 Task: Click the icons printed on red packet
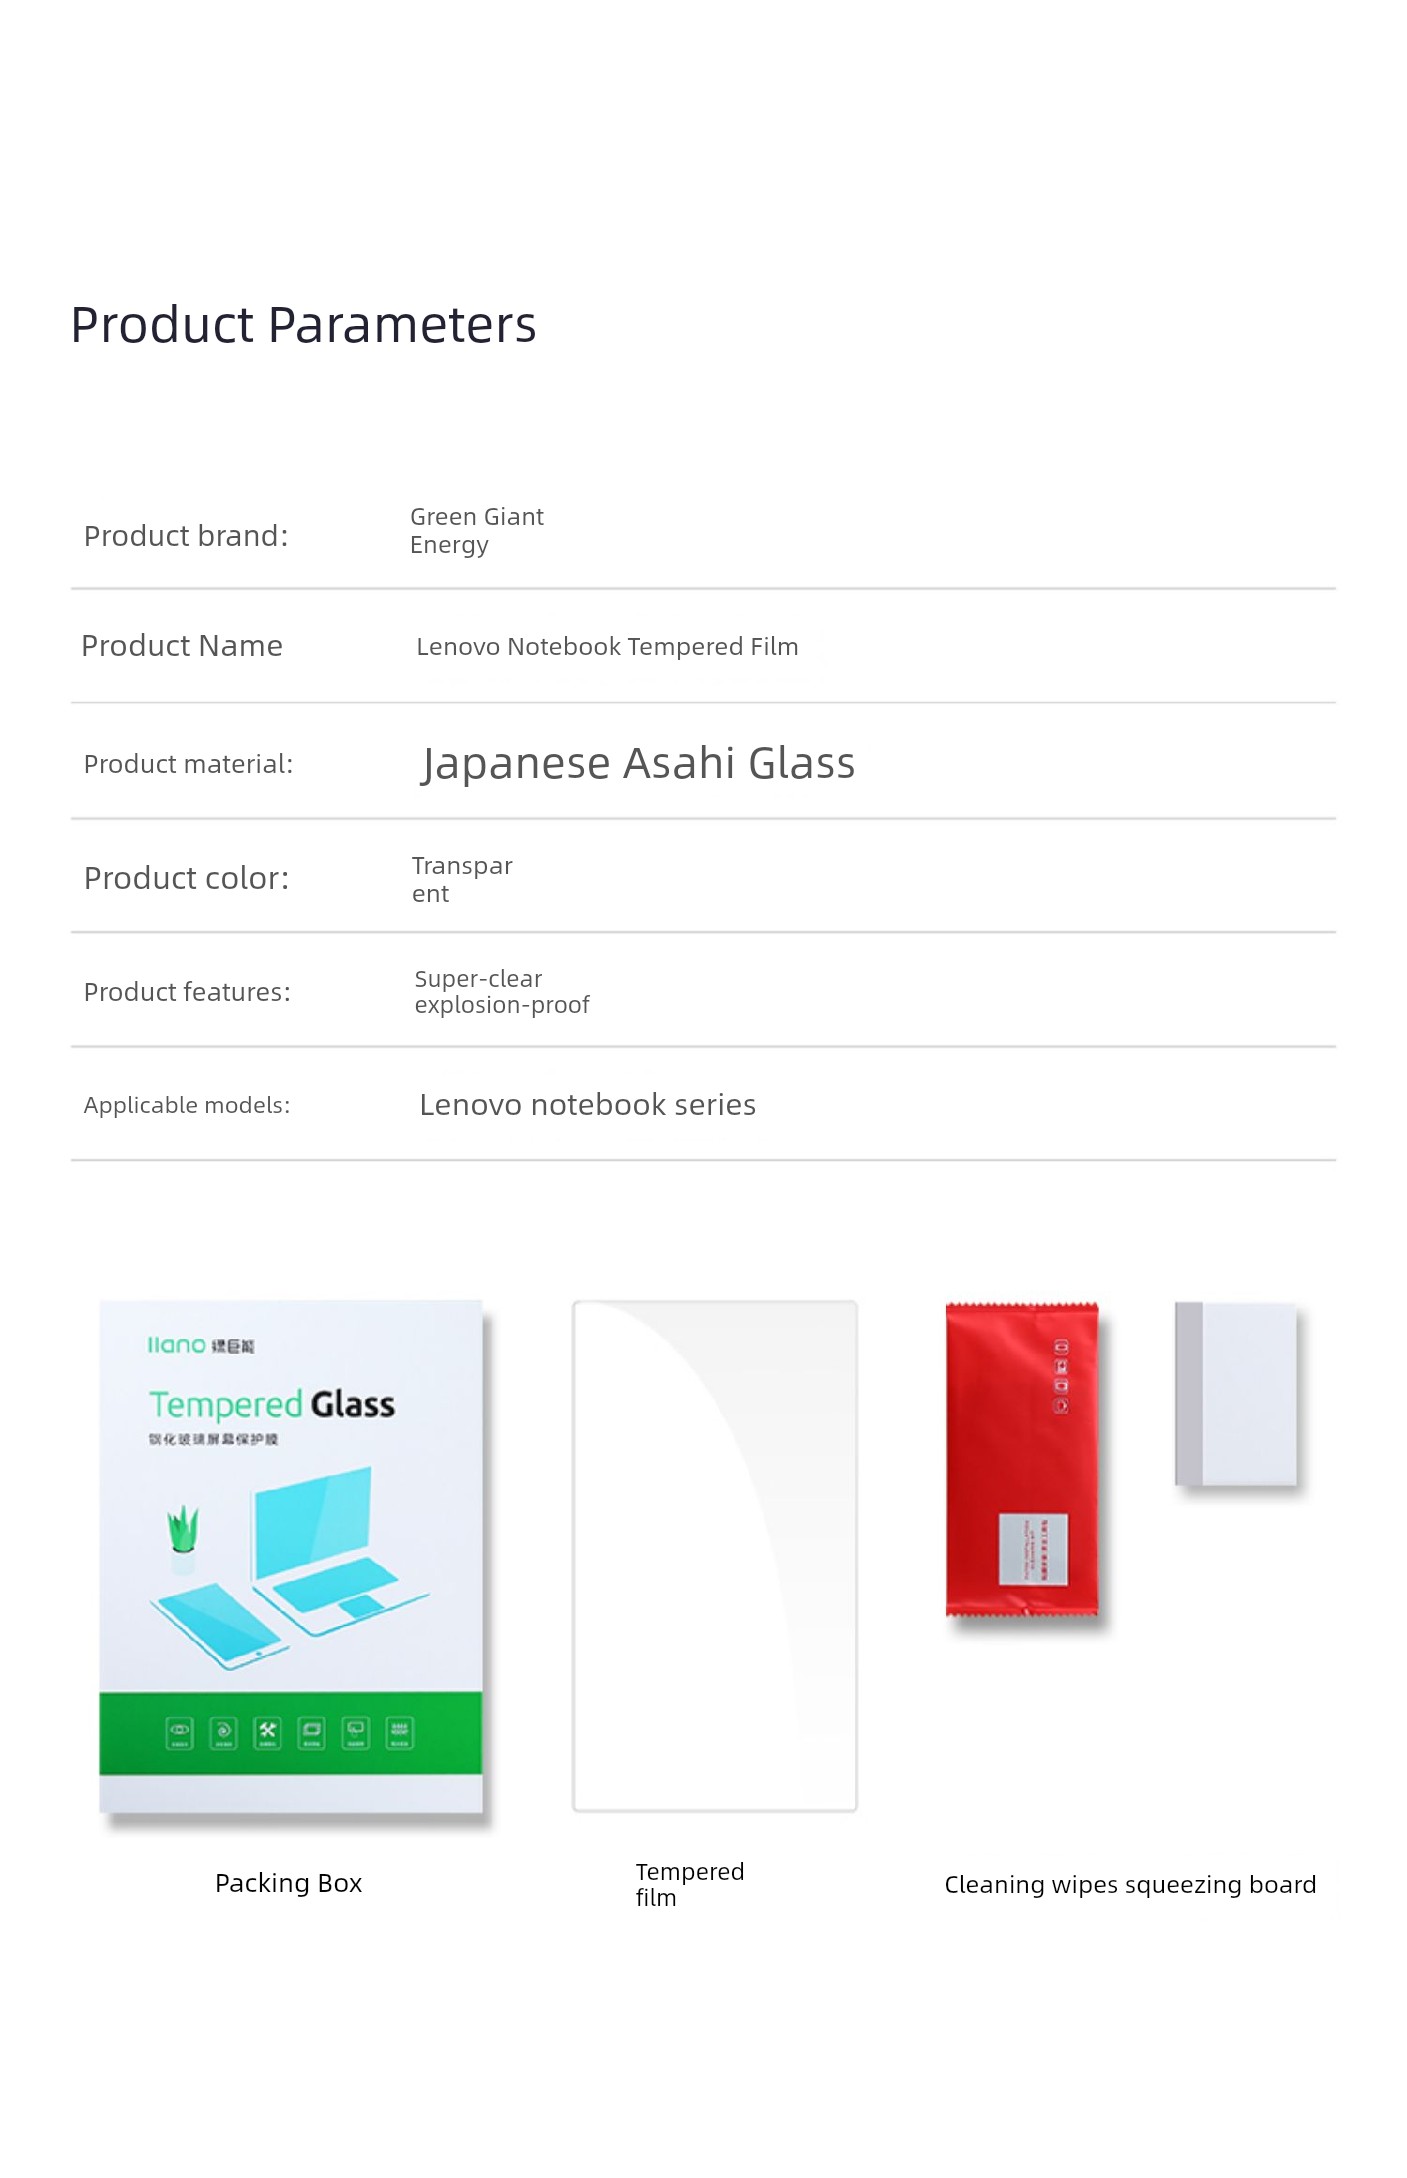1061,1376
